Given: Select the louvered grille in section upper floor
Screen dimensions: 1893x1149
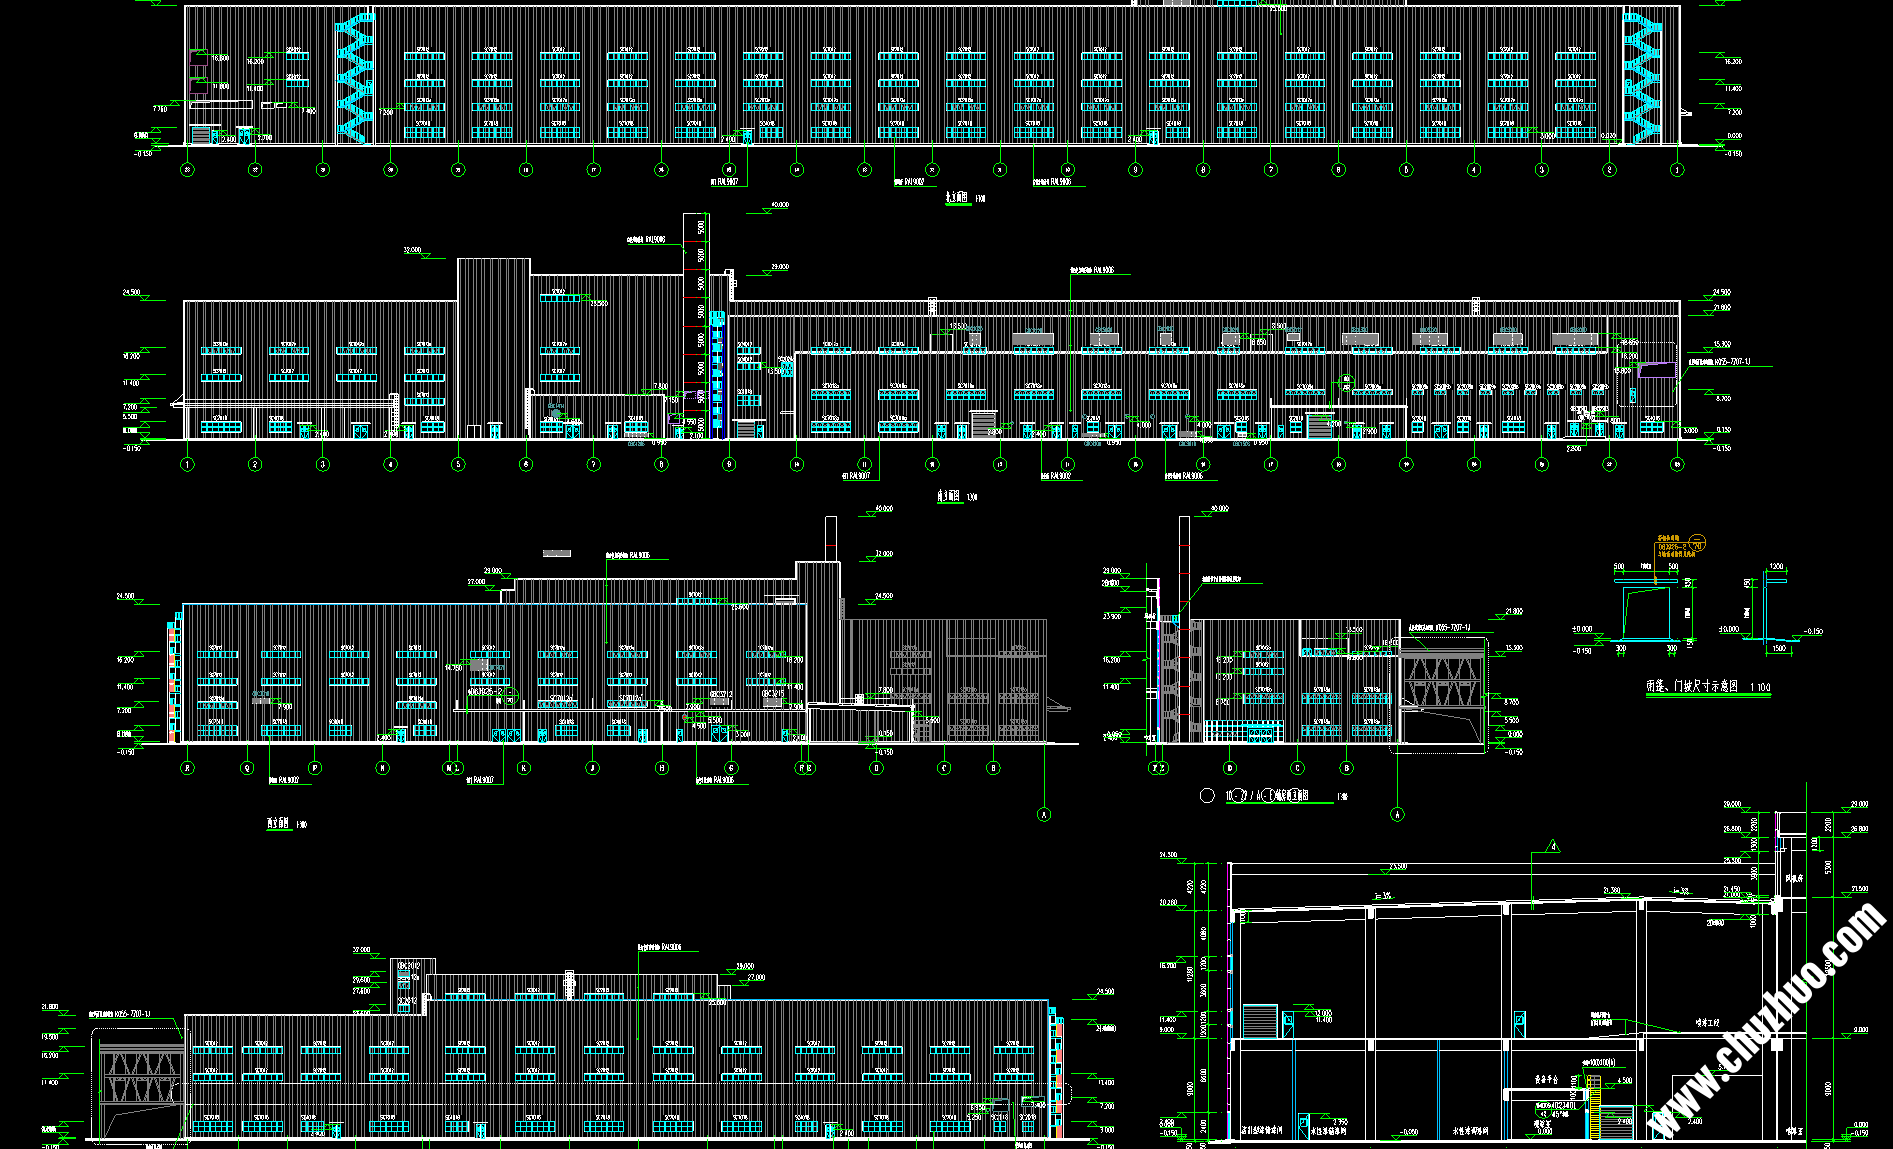Looking at the screenshot, I should click(x=1261, y=1021).
